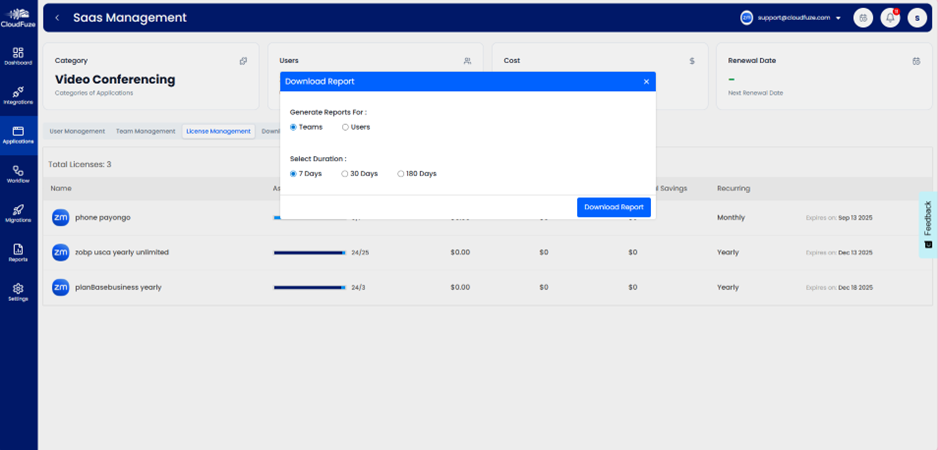Open notifications bell icon

[890, 18]
